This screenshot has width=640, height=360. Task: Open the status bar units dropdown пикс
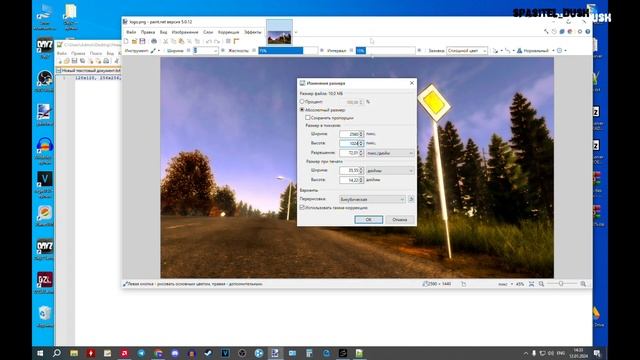point(506,284)
